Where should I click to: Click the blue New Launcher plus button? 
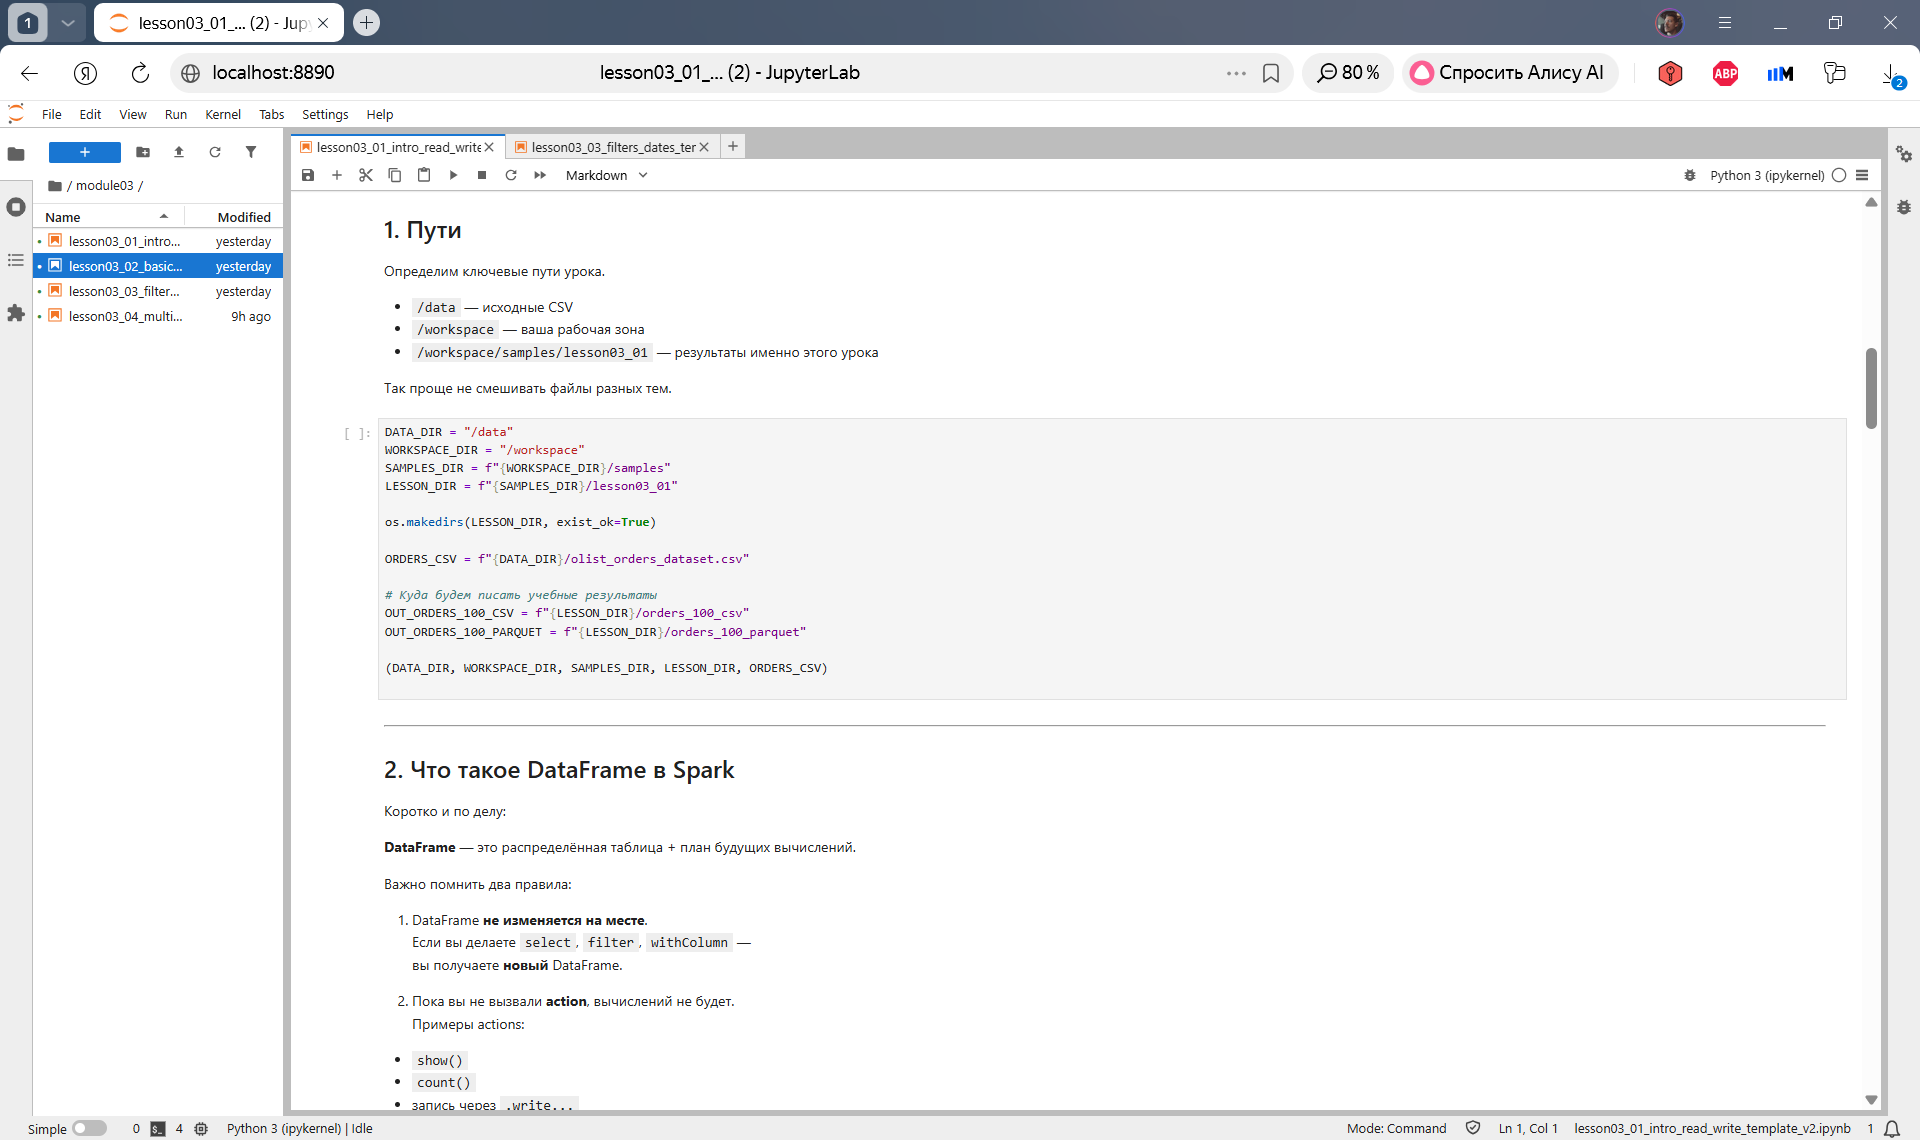(x=85, y=152)
